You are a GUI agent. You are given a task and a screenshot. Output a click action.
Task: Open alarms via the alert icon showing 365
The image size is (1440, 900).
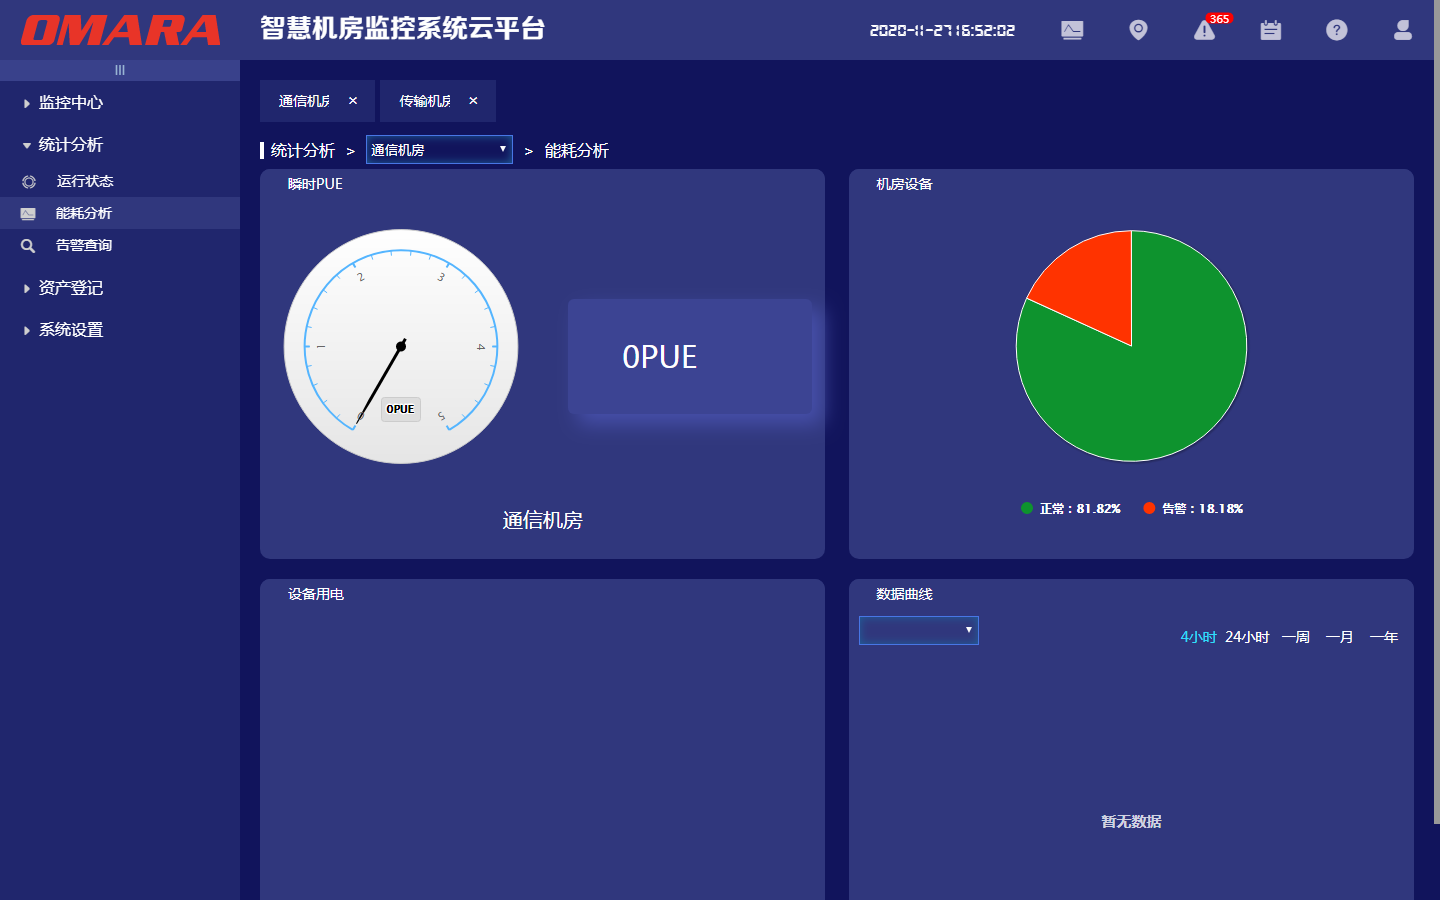click(1203, 31)
